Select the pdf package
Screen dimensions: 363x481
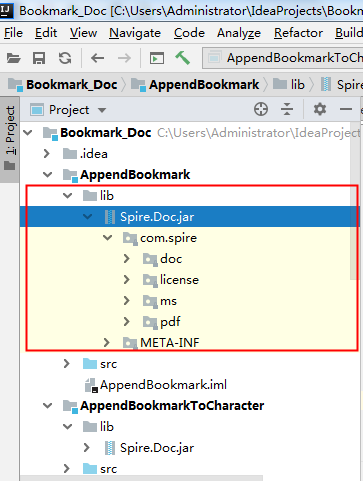click(170, 322)
